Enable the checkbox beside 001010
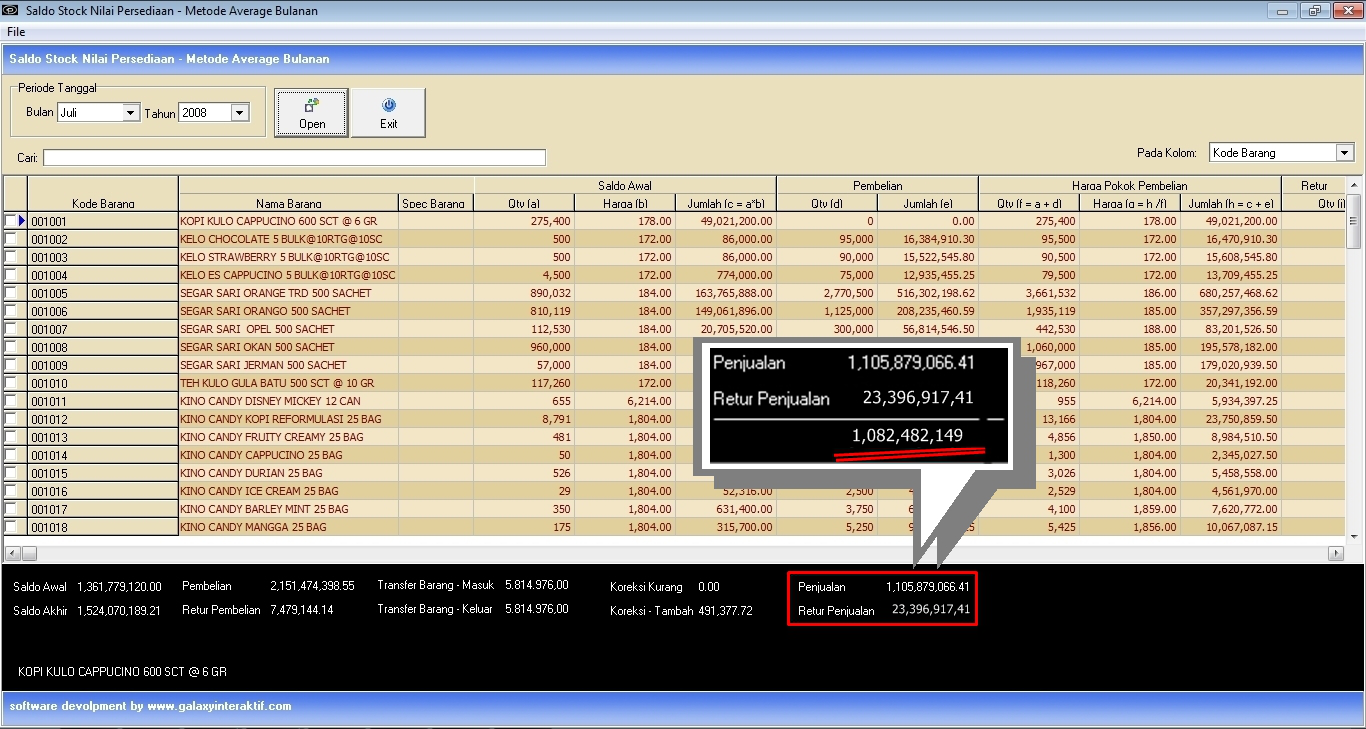 pyautogui.click(x=12, y=383)
